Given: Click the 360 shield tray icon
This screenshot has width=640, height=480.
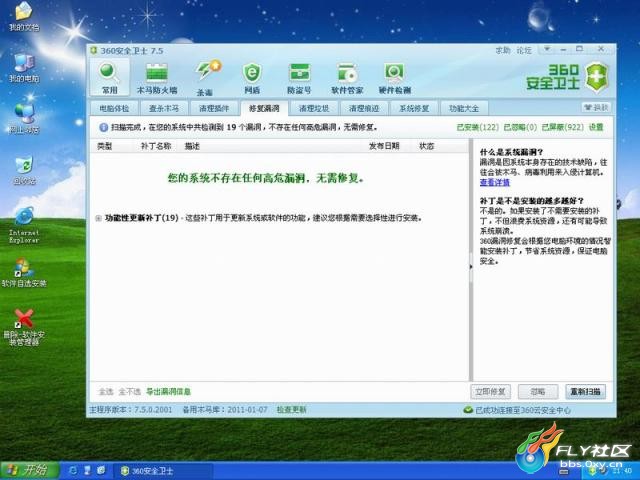Looking at the screenshot, I should (x=592, y=471).
